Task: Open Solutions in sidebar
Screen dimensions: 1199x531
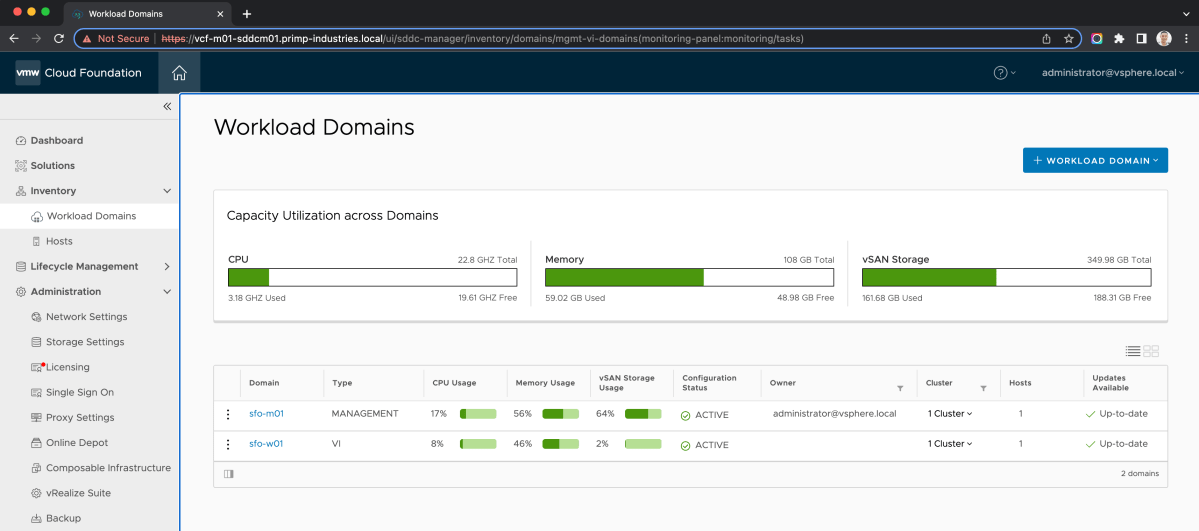Action: tap(53, 166)
